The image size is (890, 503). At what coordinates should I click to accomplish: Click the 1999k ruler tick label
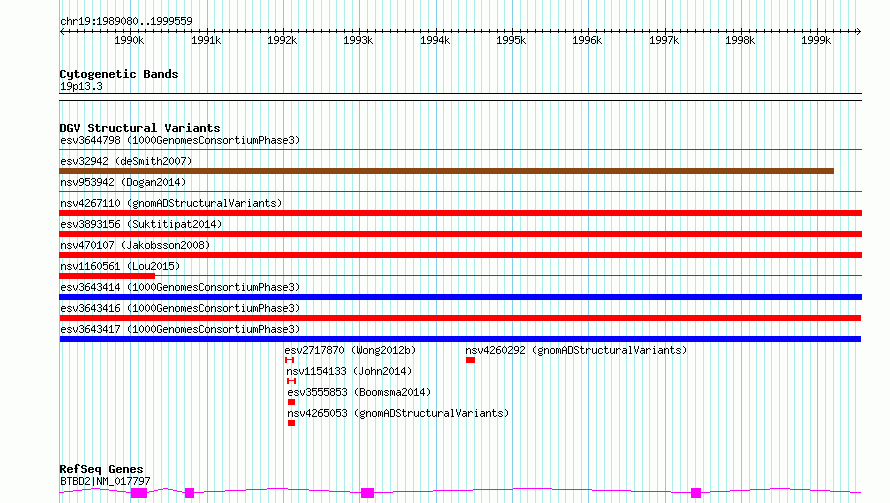click(816, 41)
